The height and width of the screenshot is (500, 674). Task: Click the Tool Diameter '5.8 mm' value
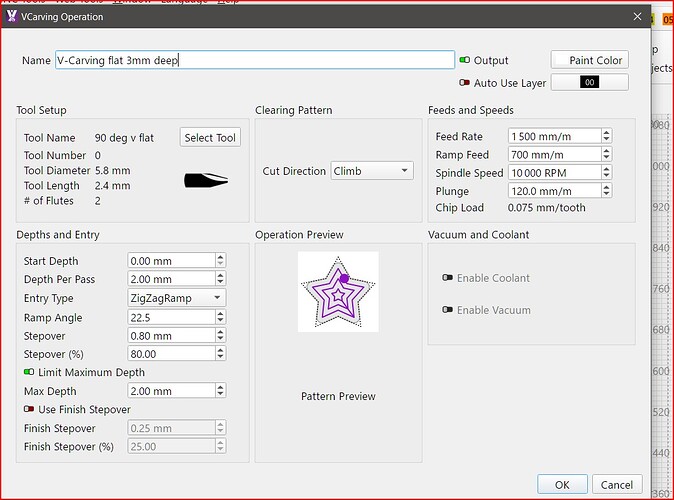(x=113, y=170)
